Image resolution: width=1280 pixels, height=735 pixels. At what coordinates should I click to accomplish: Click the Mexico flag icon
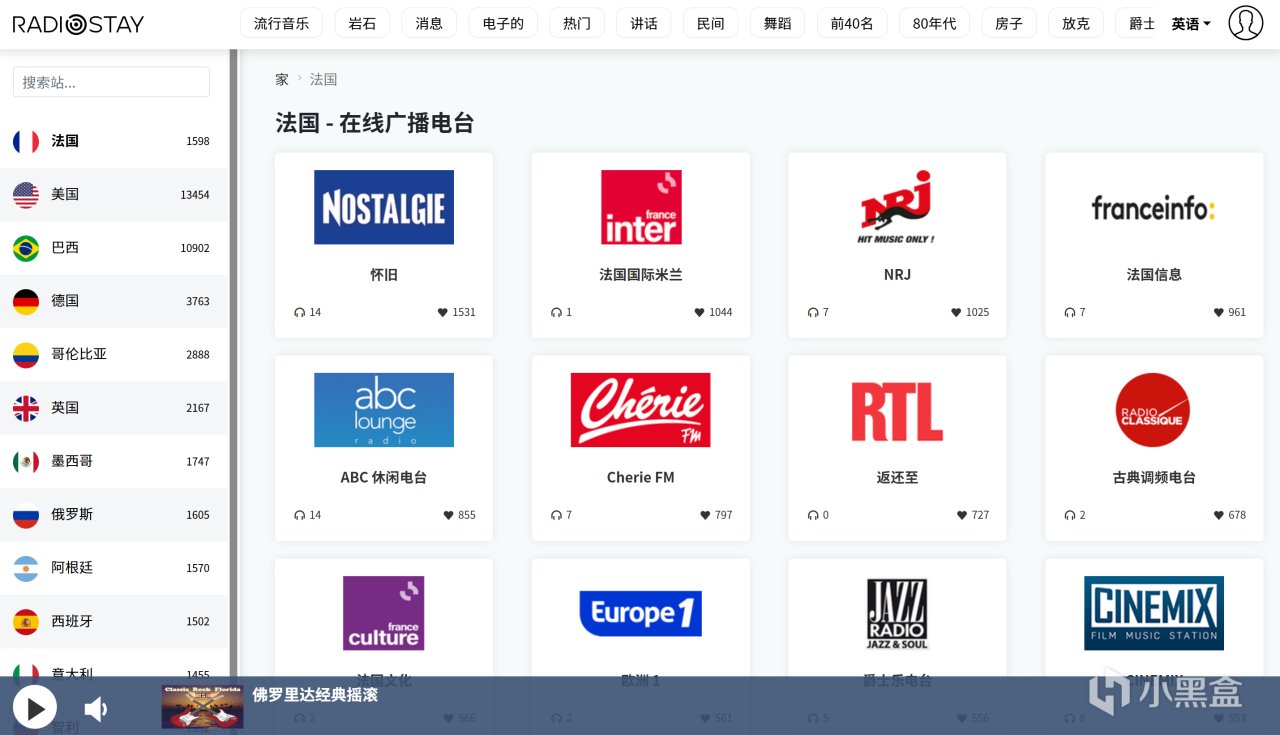coord(26,461)
